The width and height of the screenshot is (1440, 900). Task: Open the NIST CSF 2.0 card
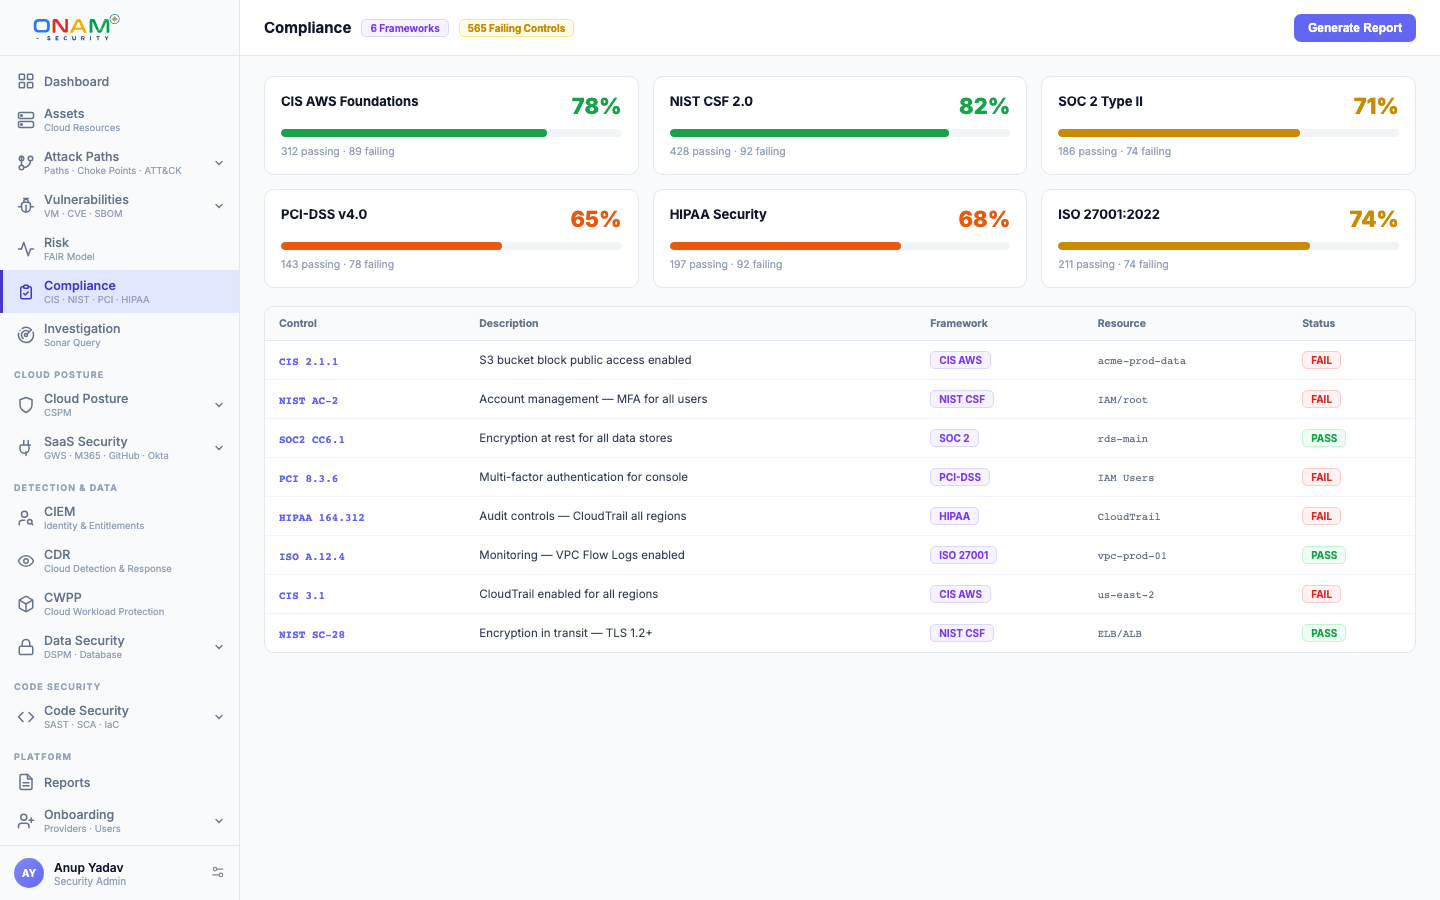(x=840, y=126)
